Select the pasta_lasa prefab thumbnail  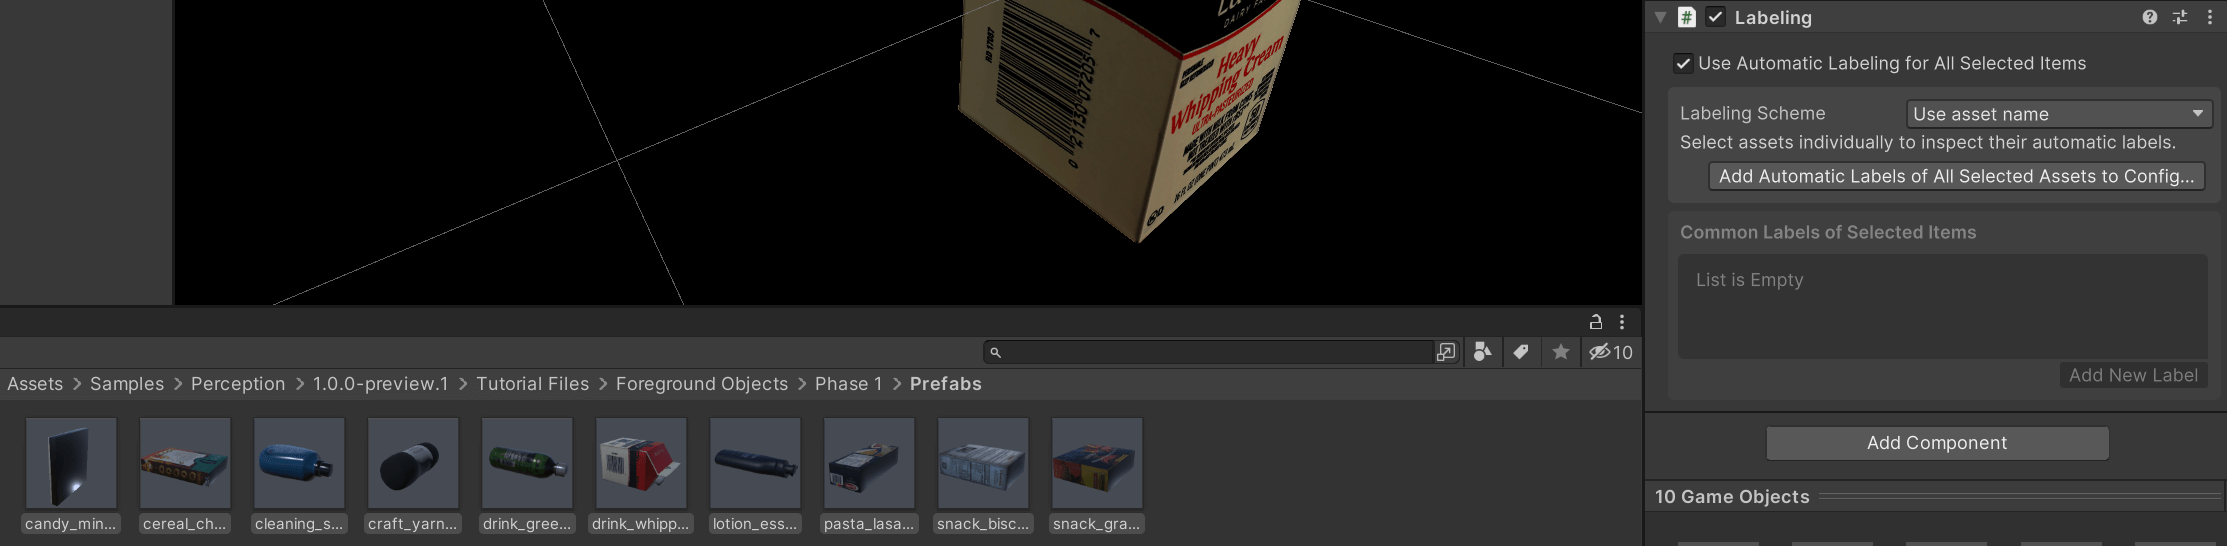[x=869, y=463]
